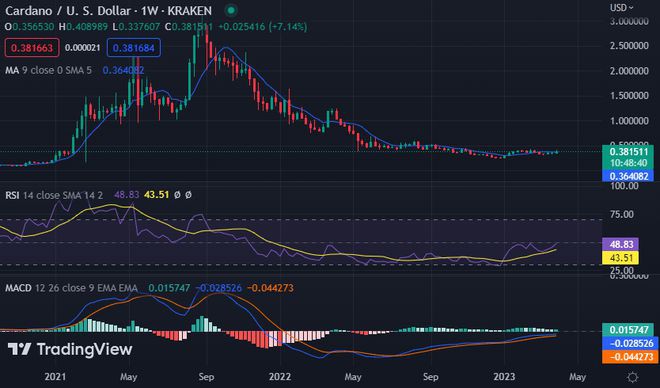Click the change value +0.025416 (+7.14%)
Image resolution: width=660 pixels, height=388 pixels.
coord(262,27)
